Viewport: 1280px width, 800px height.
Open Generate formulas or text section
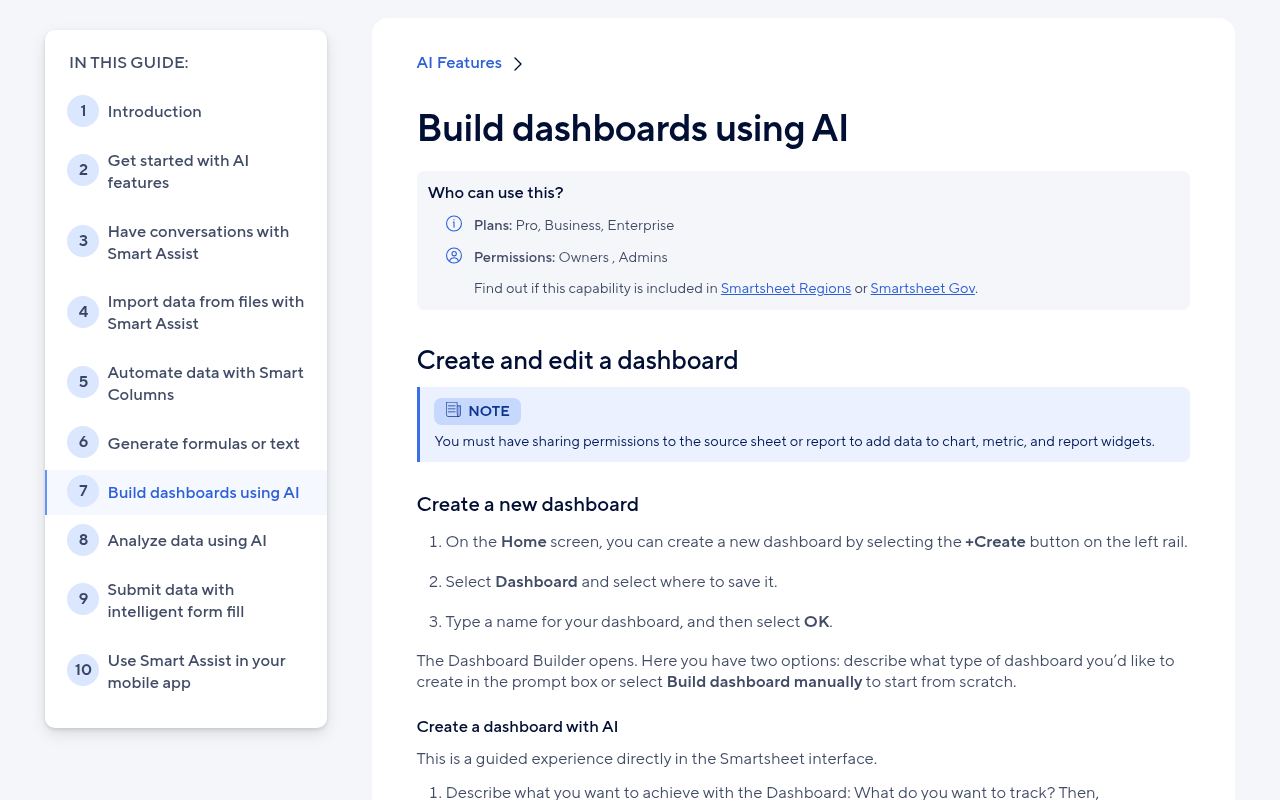[204, 444]
